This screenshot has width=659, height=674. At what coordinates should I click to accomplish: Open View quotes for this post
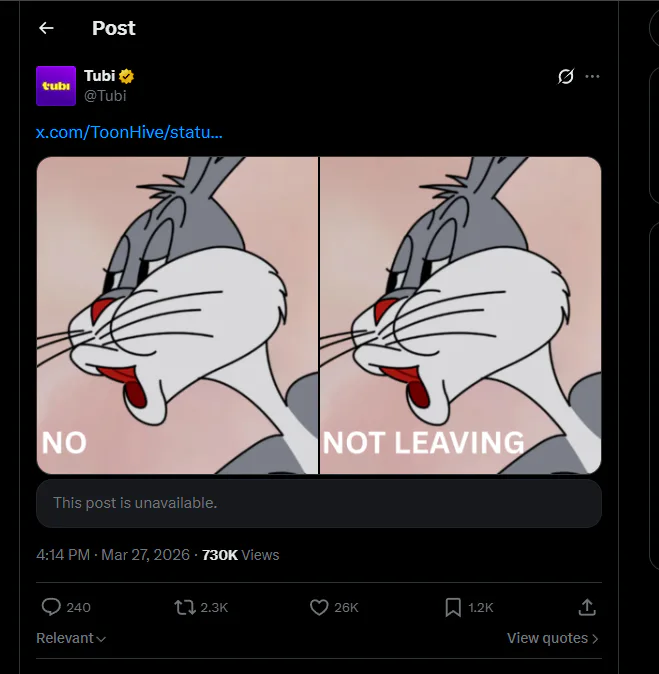[552, 638]
